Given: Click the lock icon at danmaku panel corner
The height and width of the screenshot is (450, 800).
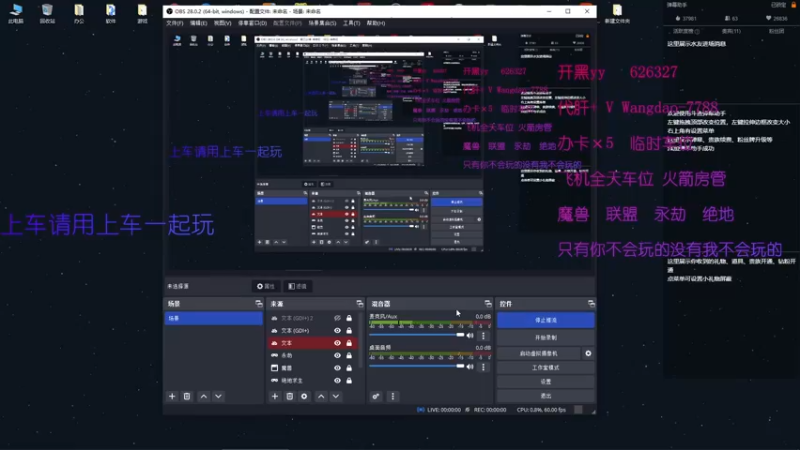Looking at the screenshot, I should (x=793, y=5).
